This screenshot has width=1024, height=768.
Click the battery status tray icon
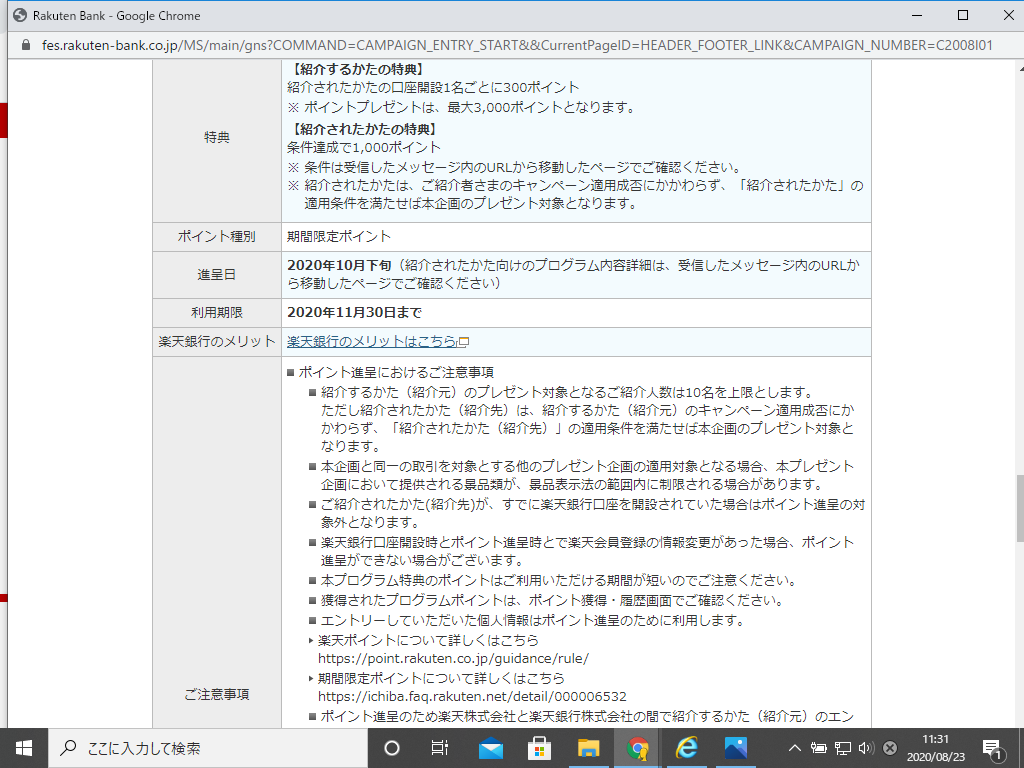[x=818, y=748]
